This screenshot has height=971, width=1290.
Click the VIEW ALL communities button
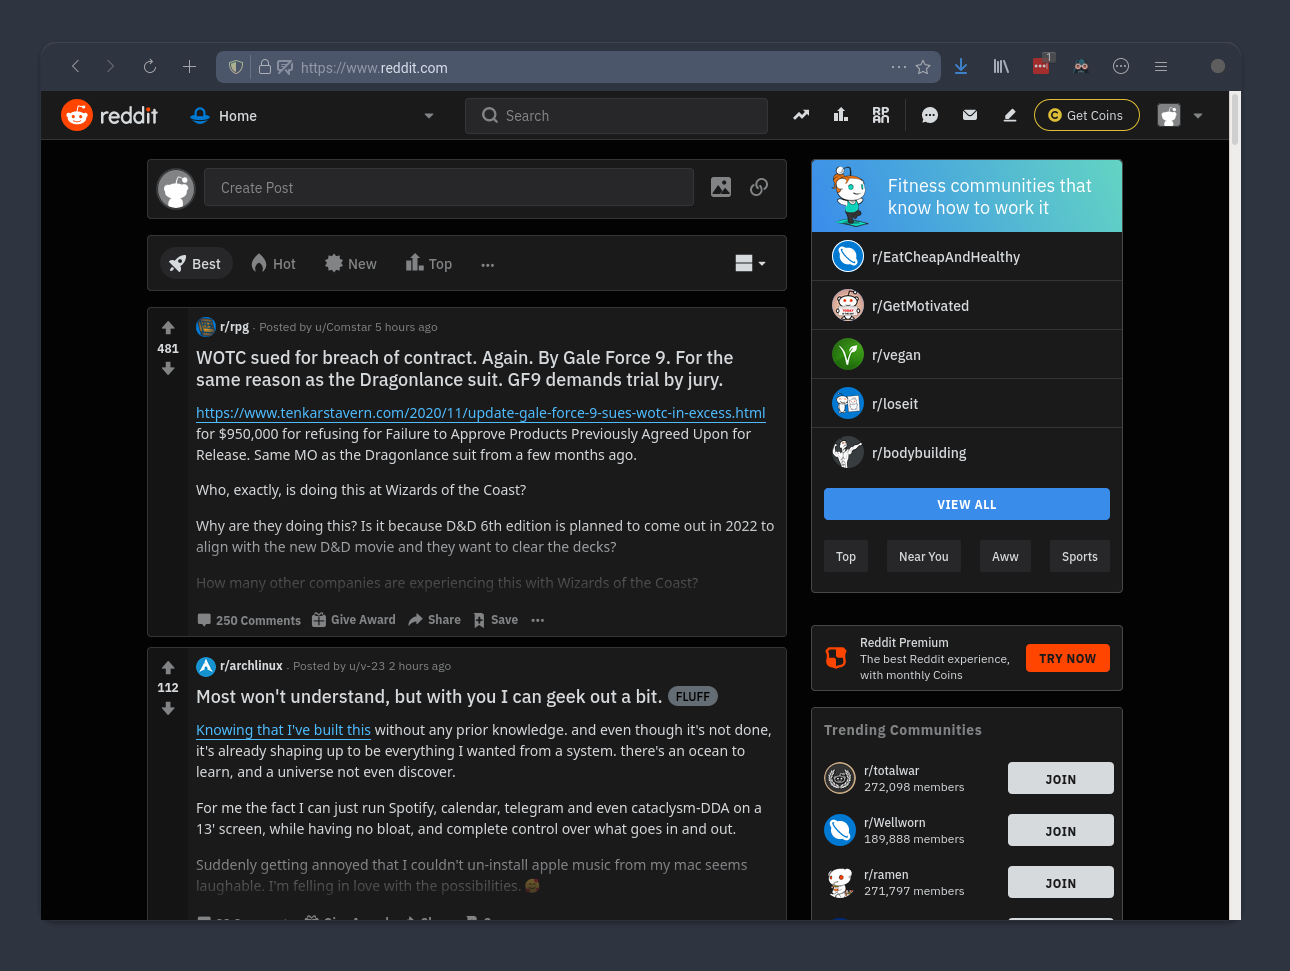(x=967, y=504)
